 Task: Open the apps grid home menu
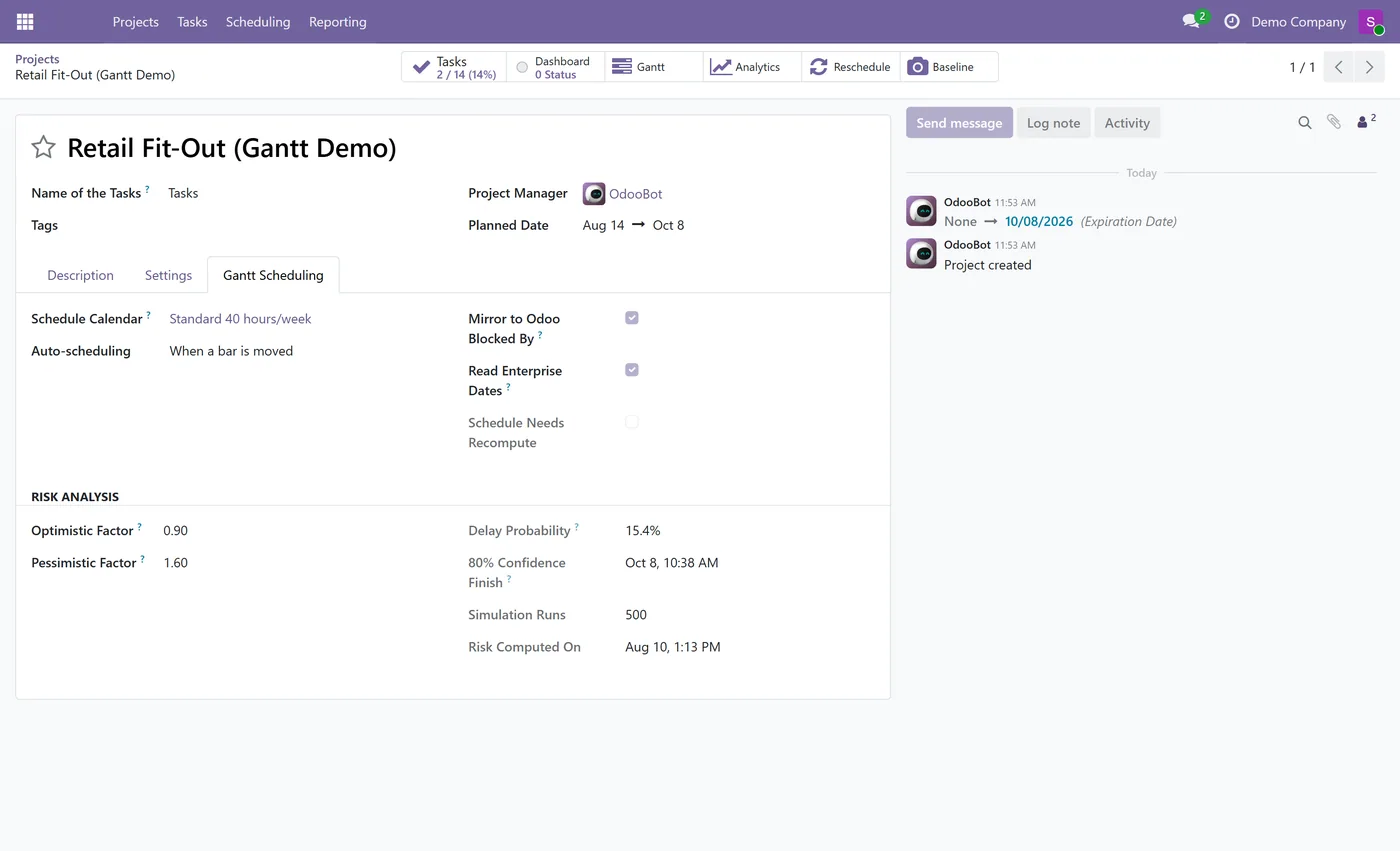(x=25, y=21)
